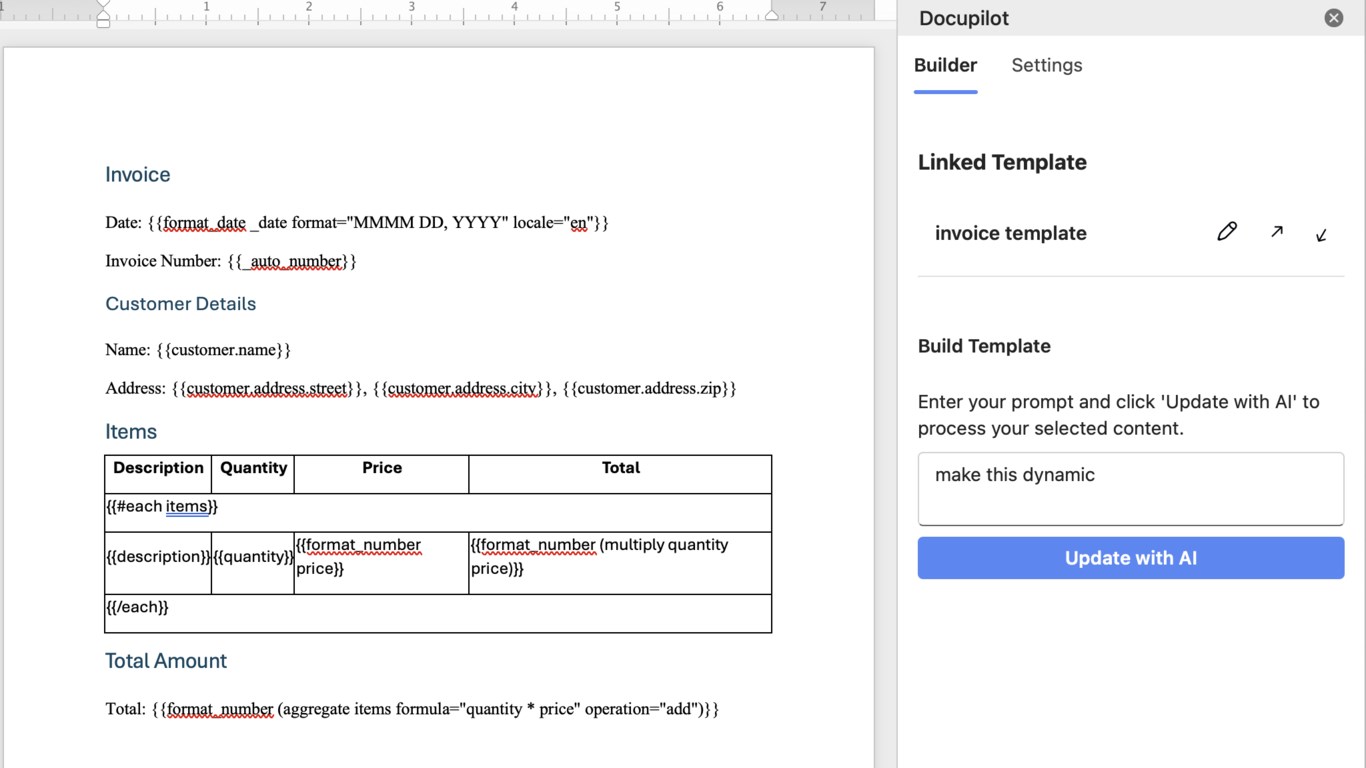Click the 'invoice template' name in panel
This screenshot has width=1366, height=768.
point(1011,233)
